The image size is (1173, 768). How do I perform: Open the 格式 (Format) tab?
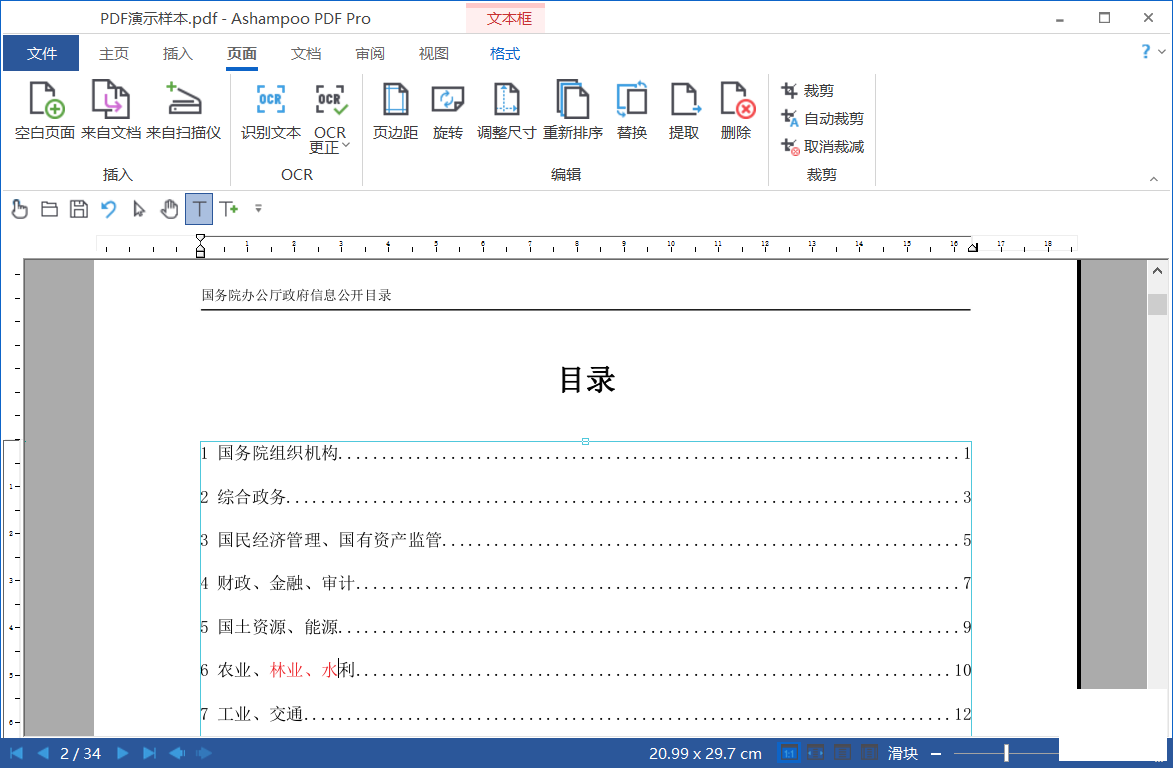[x=505, y=54]
